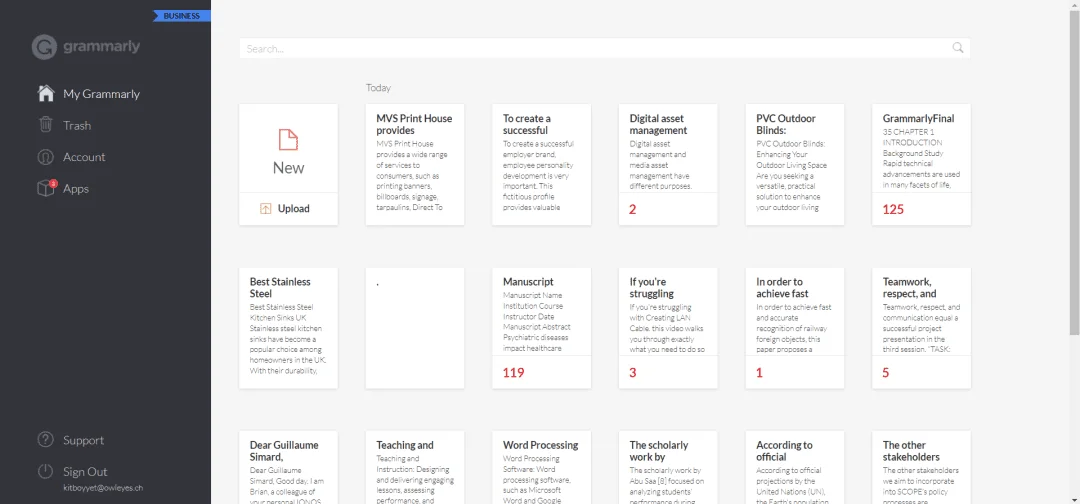1080x504 pixels.
Task: Click the Account profile icon
Action: (45, 157)
